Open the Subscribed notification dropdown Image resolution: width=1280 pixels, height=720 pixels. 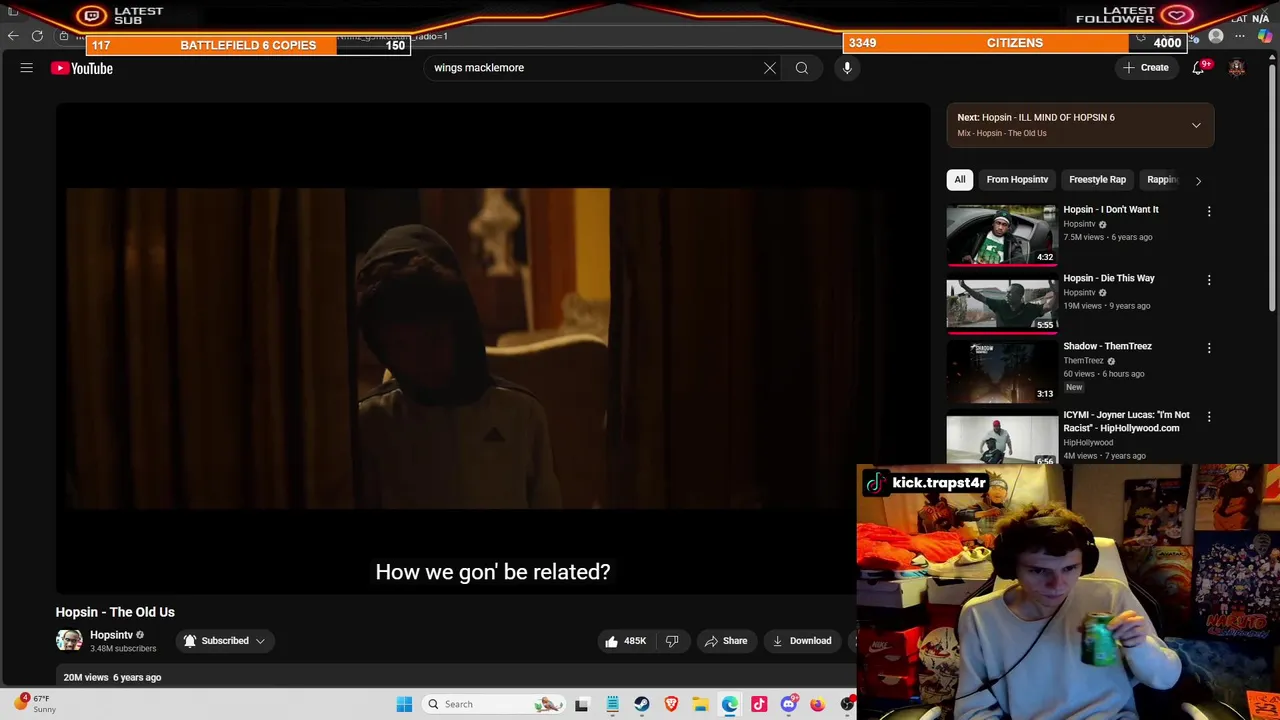[x=225, y=641]
